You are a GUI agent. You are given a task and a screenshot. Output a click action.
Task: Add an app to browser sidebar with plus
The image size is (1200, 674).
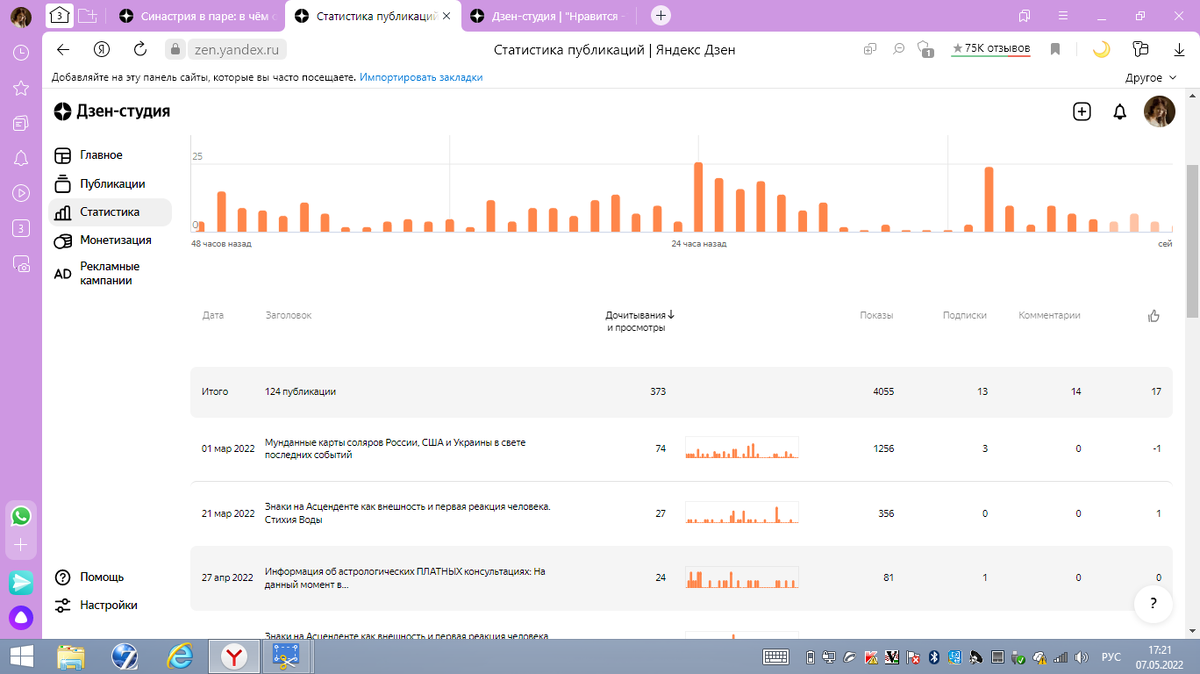tap(20, 546)
